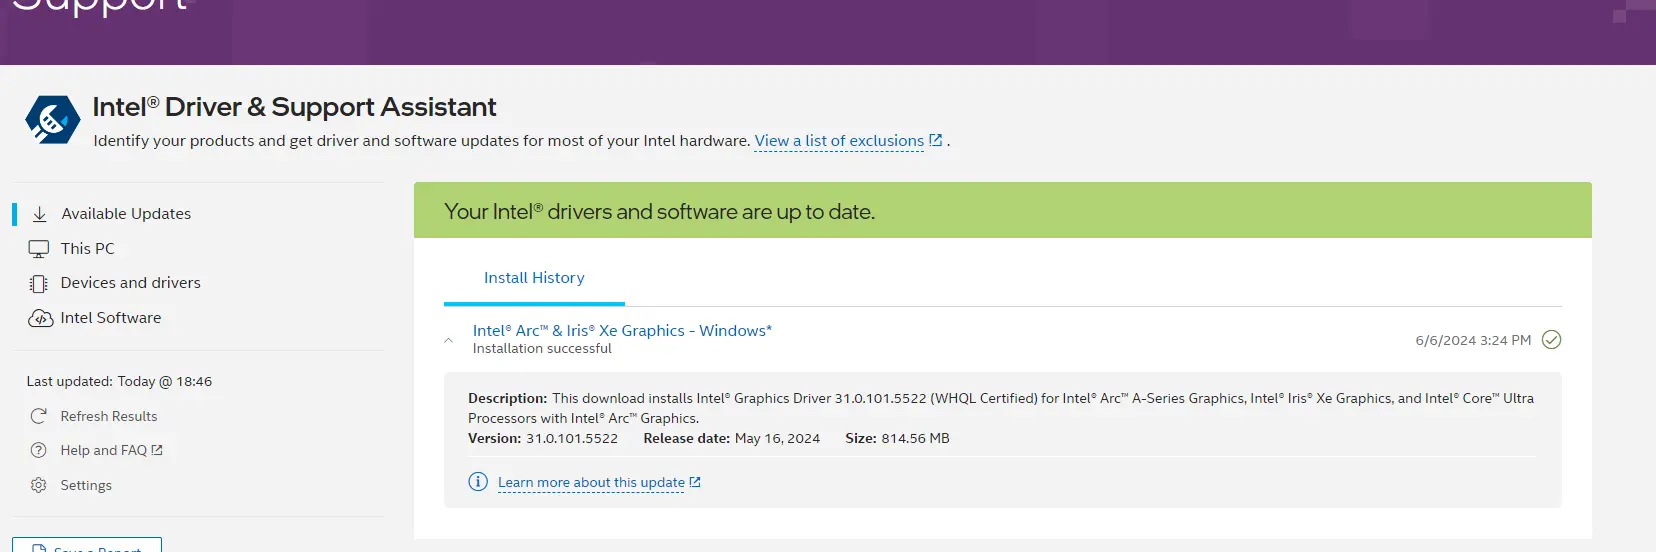Click Refresh Results
This screenshot has height=552, width=1656.
tap(109, 416)
